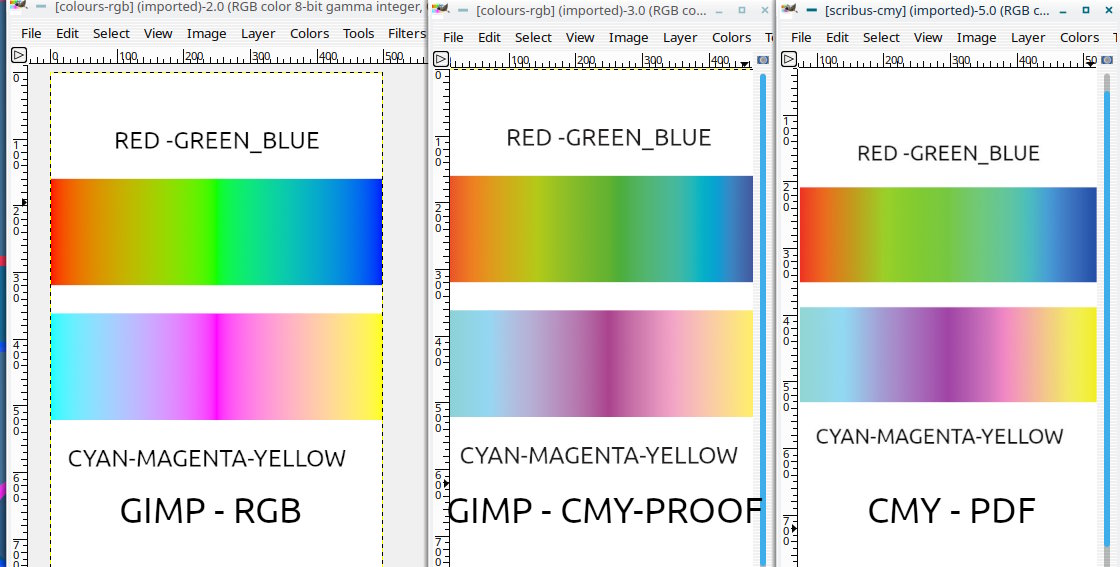Image resolution: width=1120 pixels, height=567 pixels.
Task: Open File menu in colours-rgb 3.0 window
Action: (453, 37)
